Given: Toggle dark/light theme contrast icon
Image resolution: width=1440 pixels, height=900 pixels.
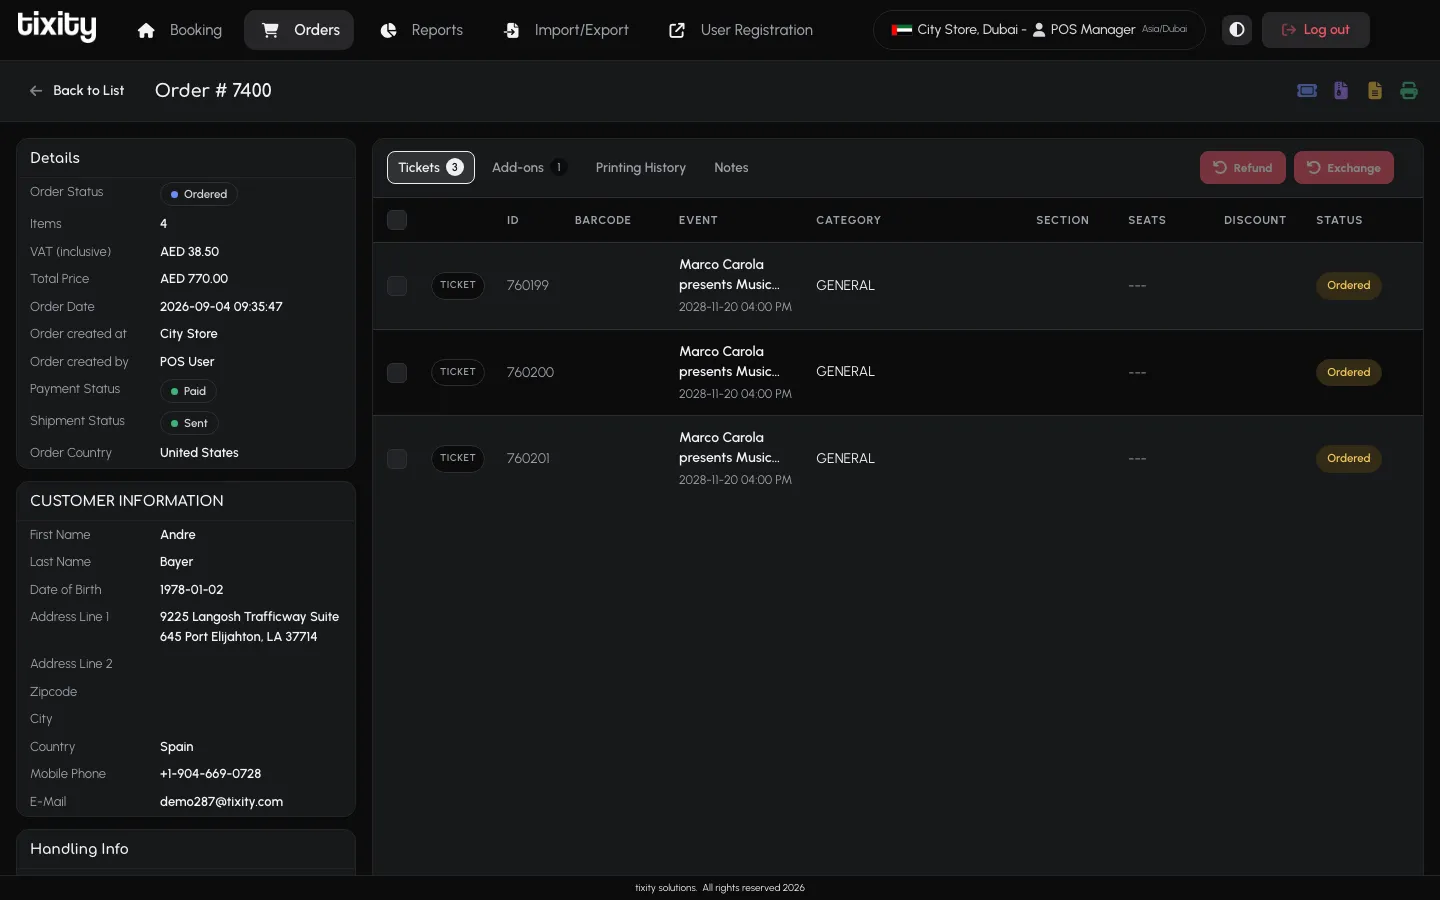Looking at the screenshot, I should coord(1237,30).
